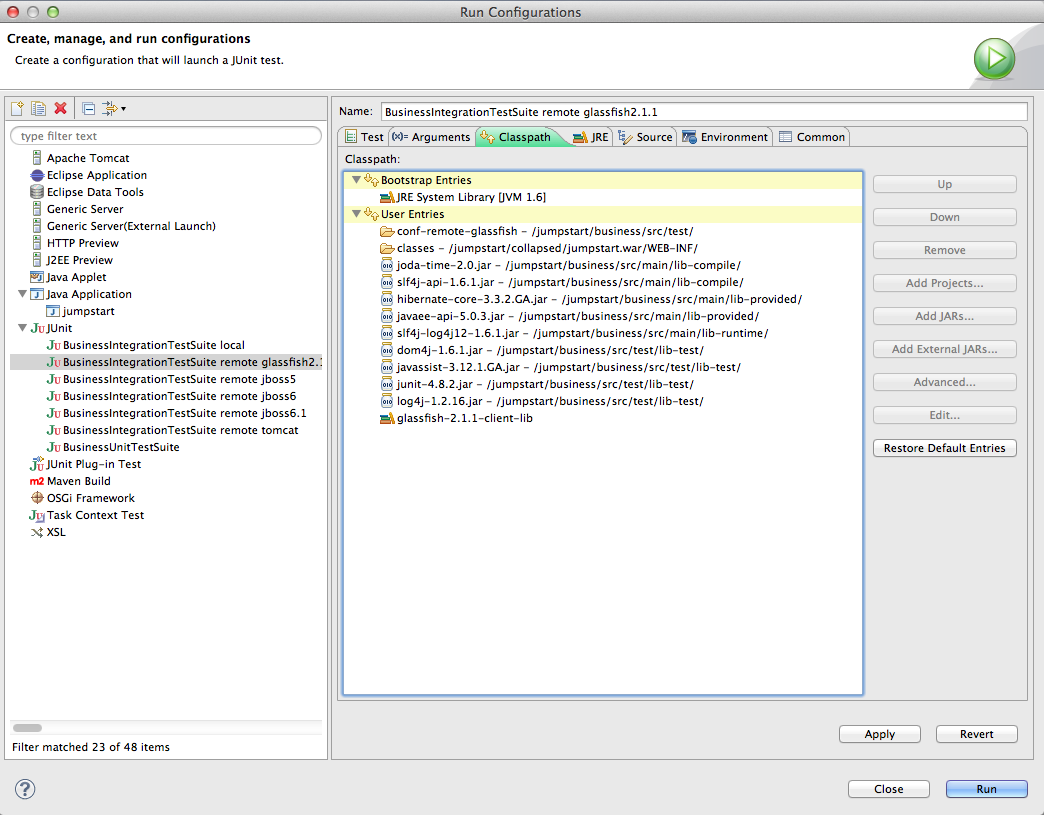The height and width of the screenshot is (815, 1044).
Task: Select the Apache Tomcat configuration type
Action: [x=88, y=158]
